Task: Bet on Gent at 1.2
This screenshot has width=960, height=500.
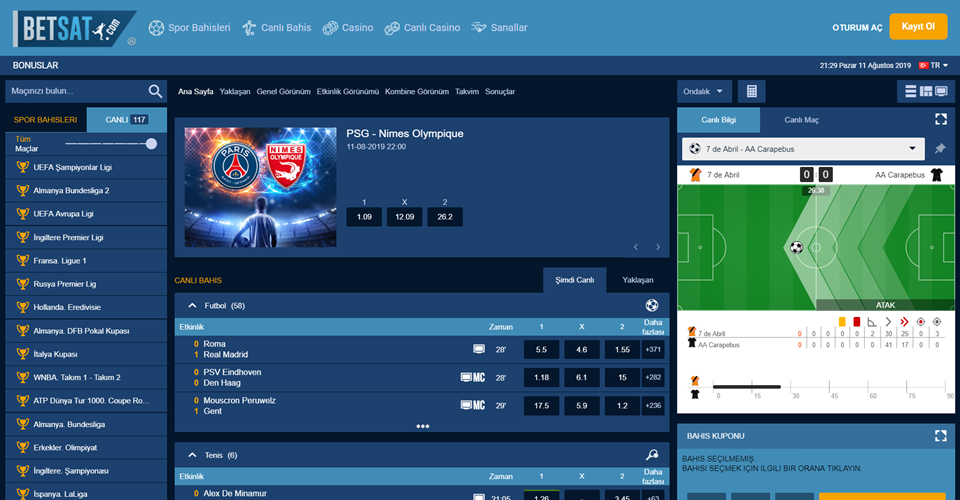Action: 622,405
